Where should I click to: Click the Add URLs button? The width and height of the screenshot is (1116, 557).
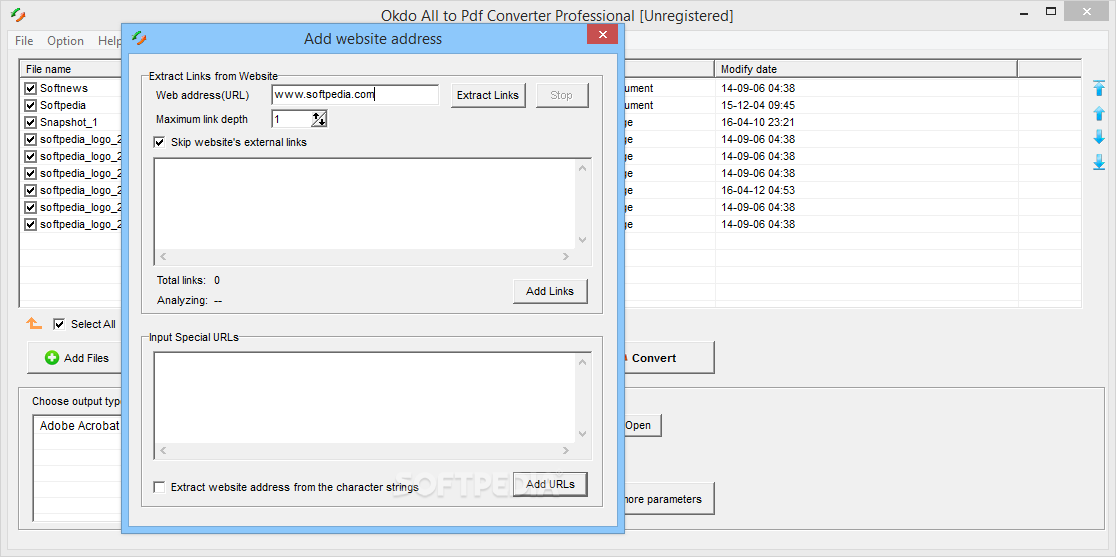coord(550,484)
